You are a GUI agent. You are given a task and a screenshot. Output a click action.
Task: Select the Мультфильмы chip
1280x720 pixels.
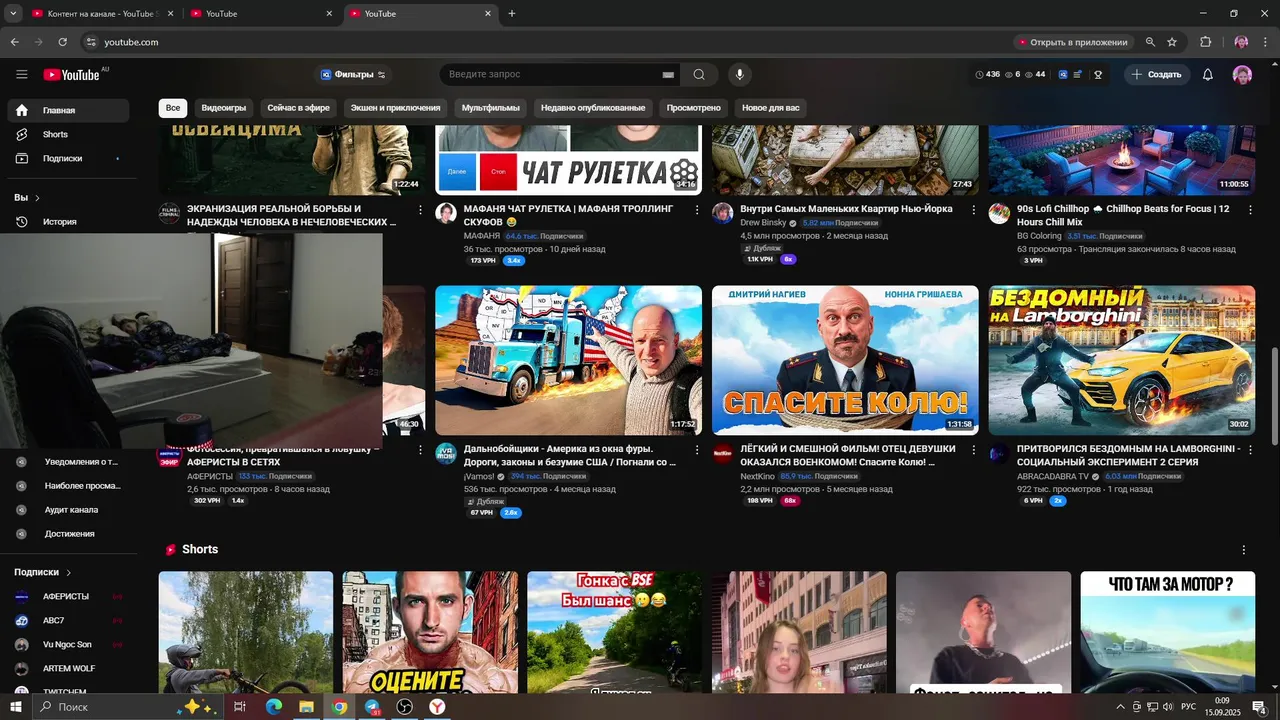pyautogui.click(x=491, y=108)
